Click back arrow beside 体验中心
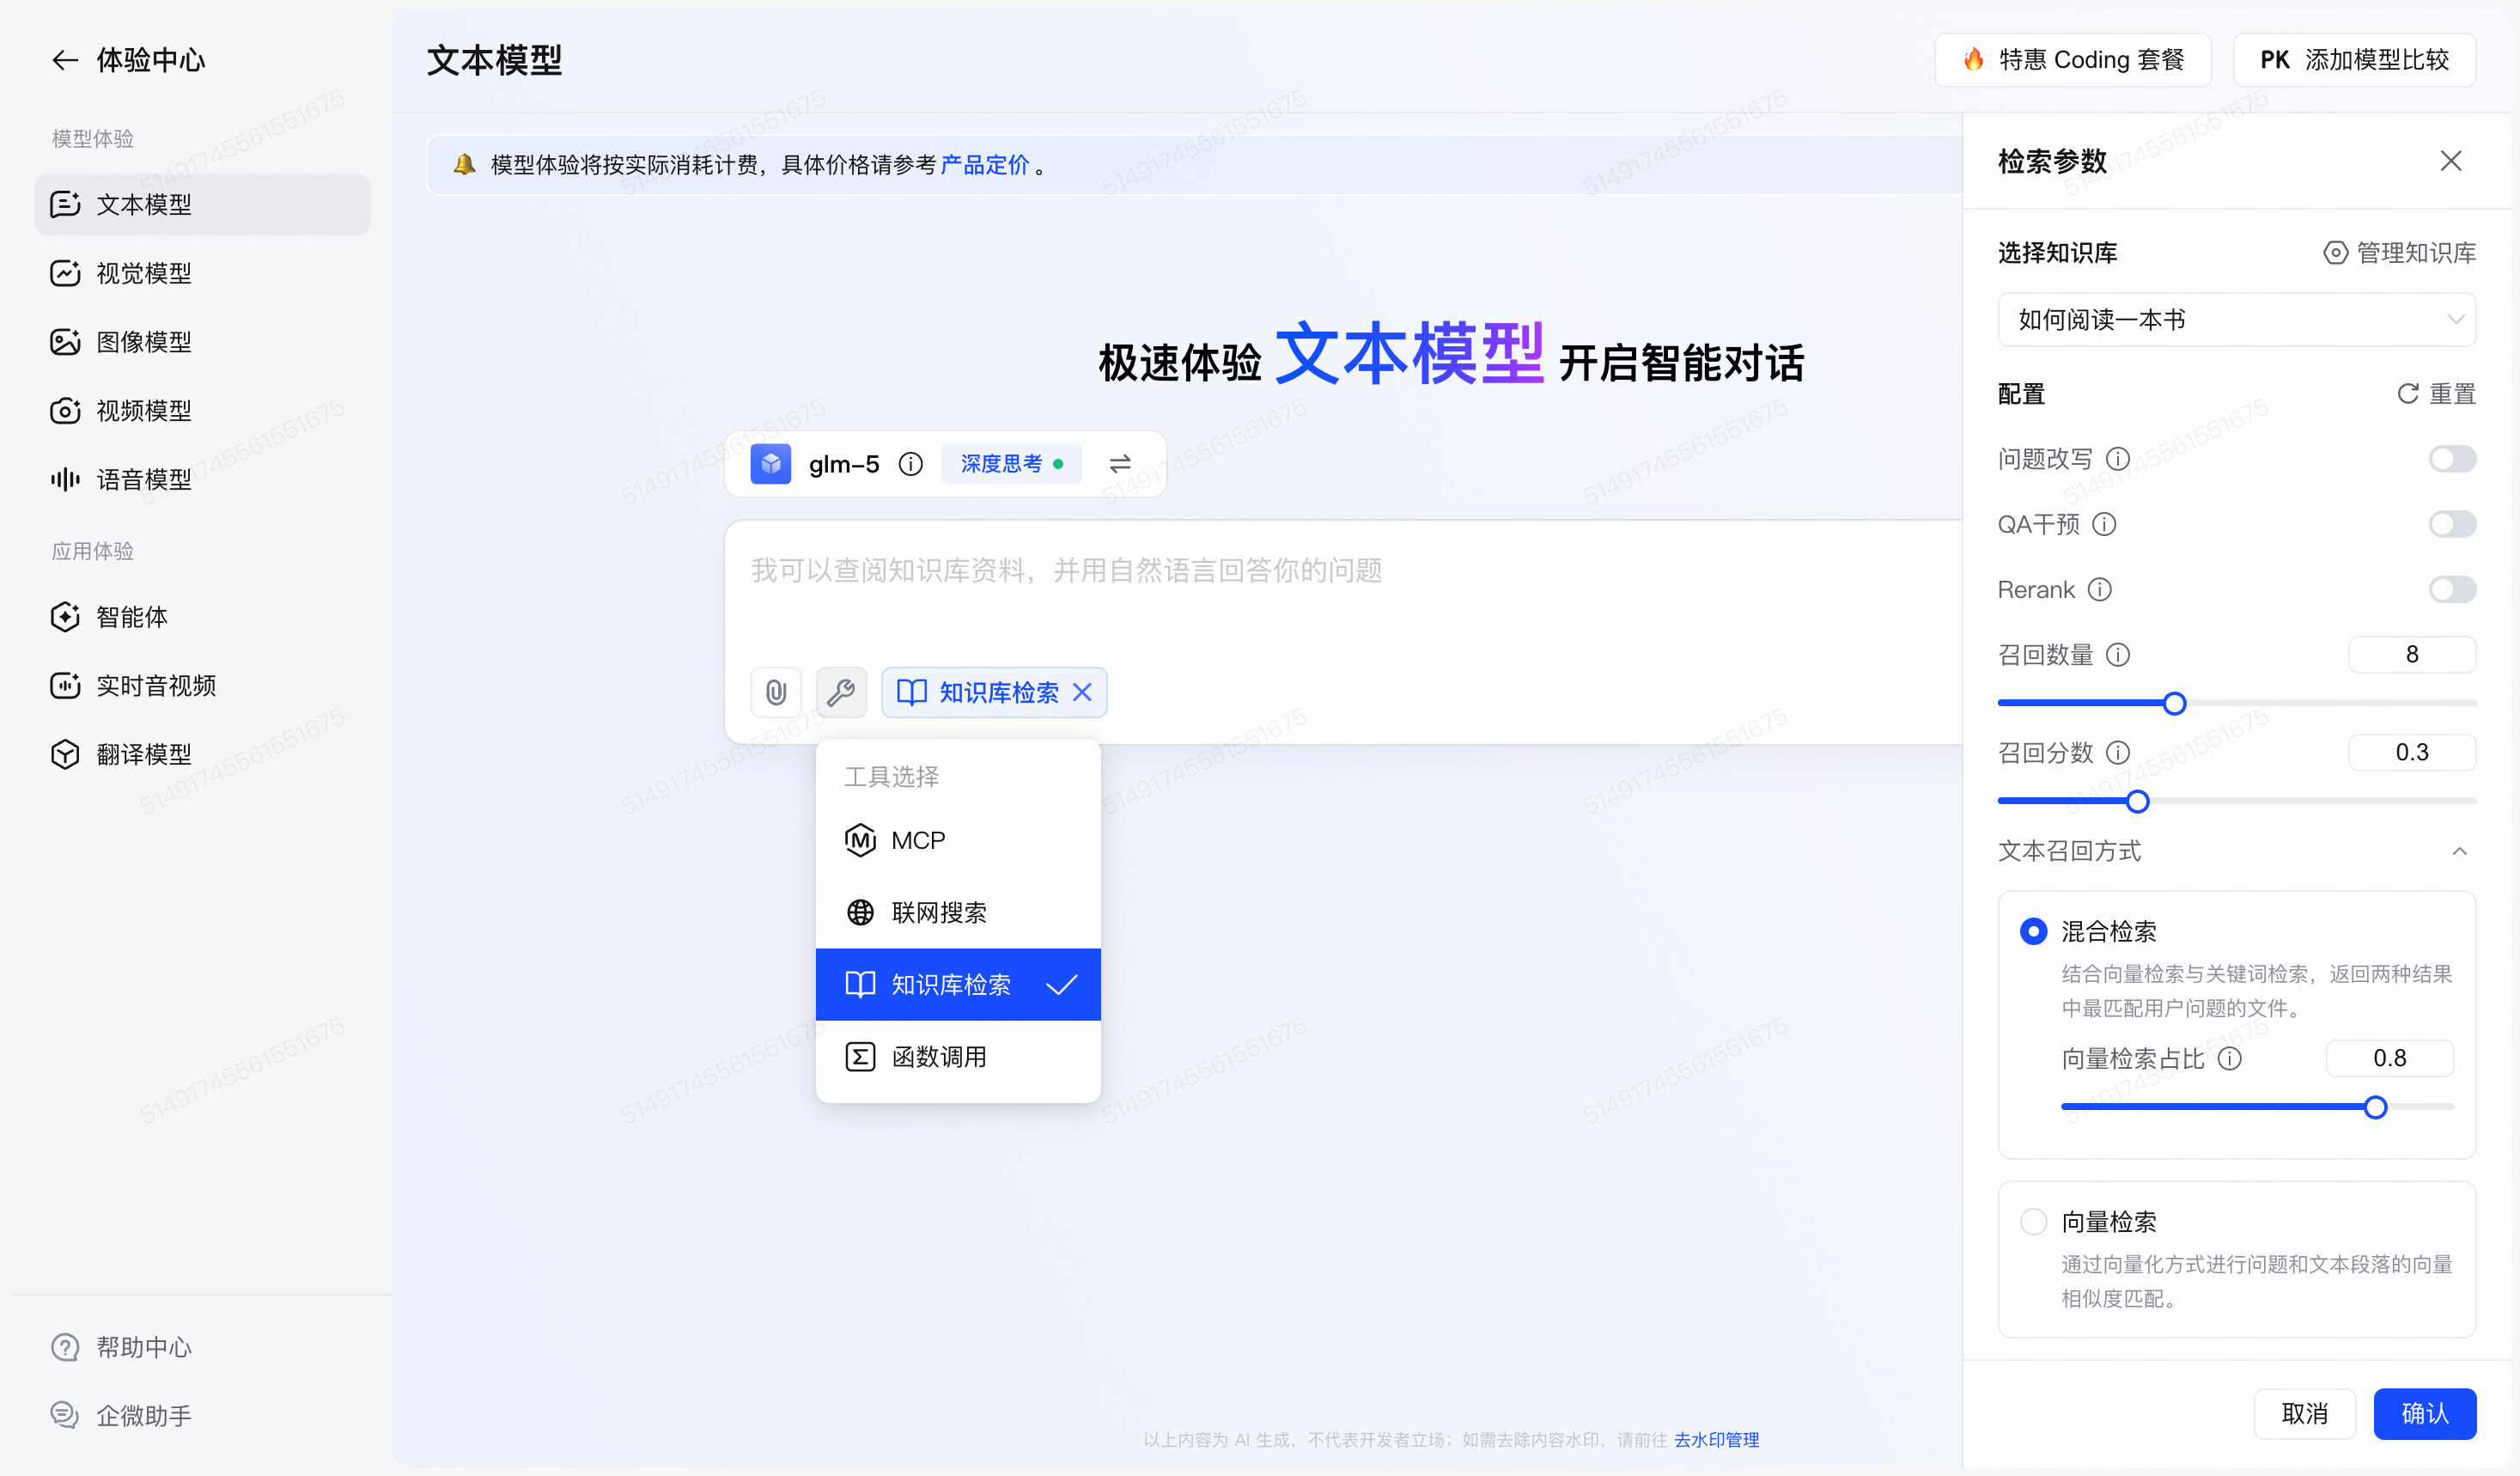The width and height of the screenshot is (2520, 1476). click(x=65, y=60)
